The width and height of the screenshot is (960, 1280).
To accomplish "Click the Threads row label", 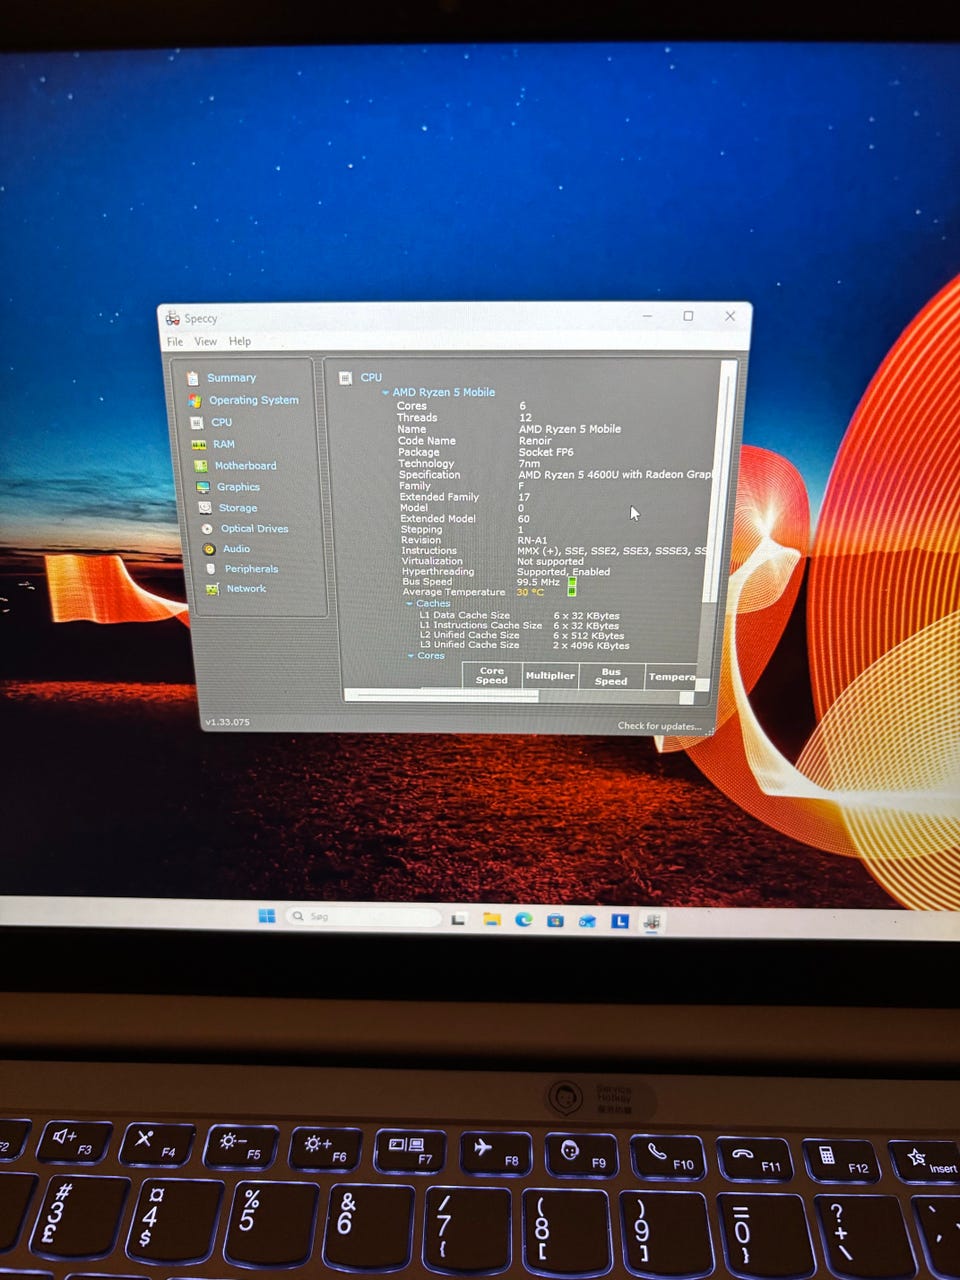I will click(417, 418).
